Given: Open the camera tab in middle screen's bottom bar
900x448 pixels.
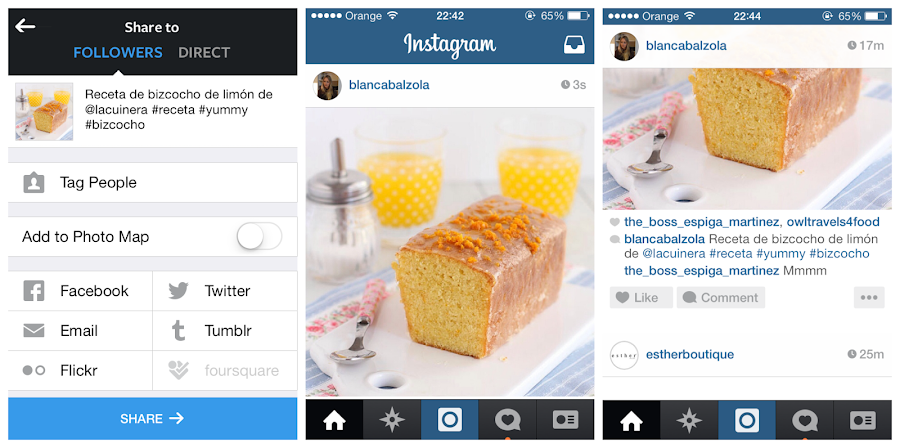Looking at the screenshot, I should [449, 420].
